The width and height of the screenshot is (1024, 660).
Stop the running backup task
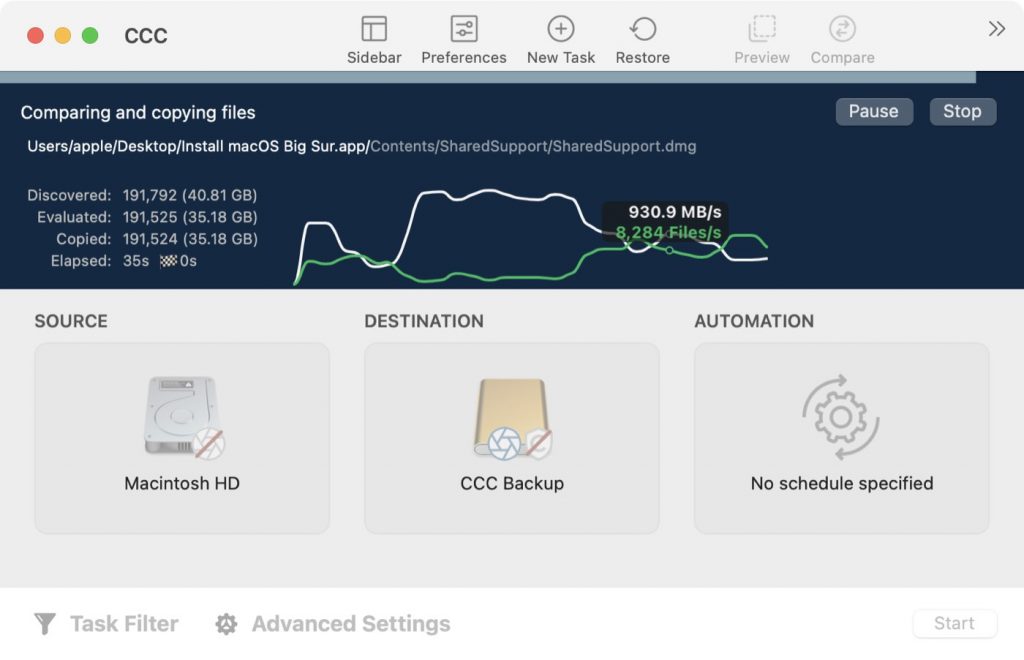(963, 112)
